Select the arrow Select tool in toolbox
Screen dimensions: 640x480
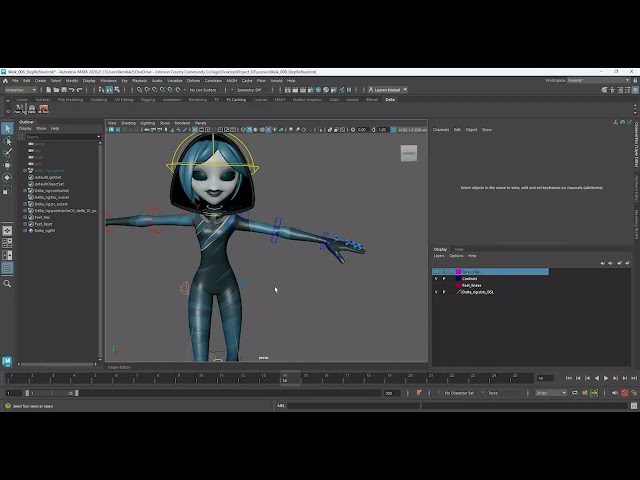point(7,129)
